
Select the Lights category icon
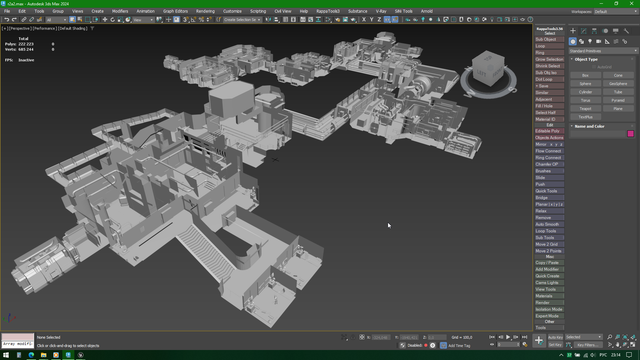tap(590, 41)
